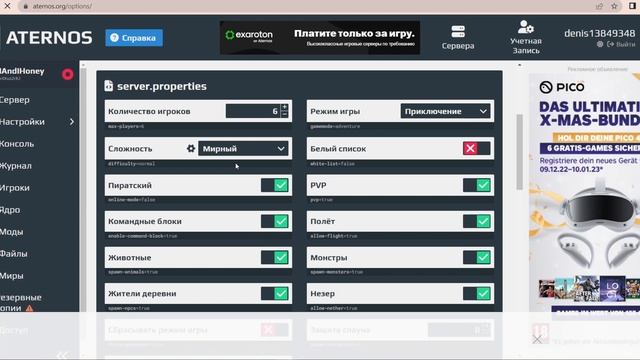Expand the Настройки sidebar arrow
Image resolution: width=640 pixels, height=360 pixels.
point(72,122)
